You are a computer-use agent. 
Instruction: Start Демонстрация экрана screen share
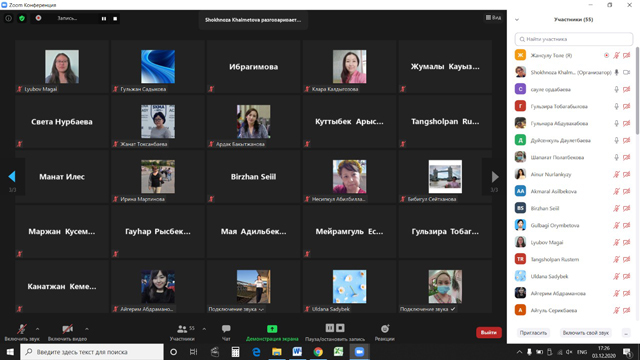(272, 332)
